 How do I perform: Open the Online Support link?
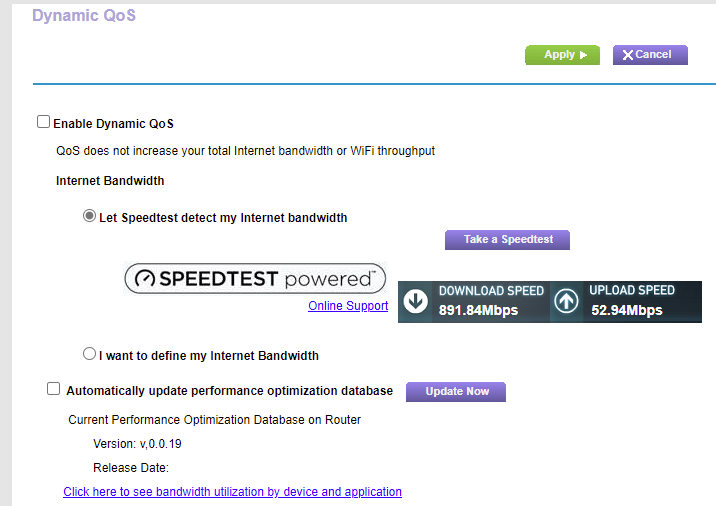[x=348, y=306]
